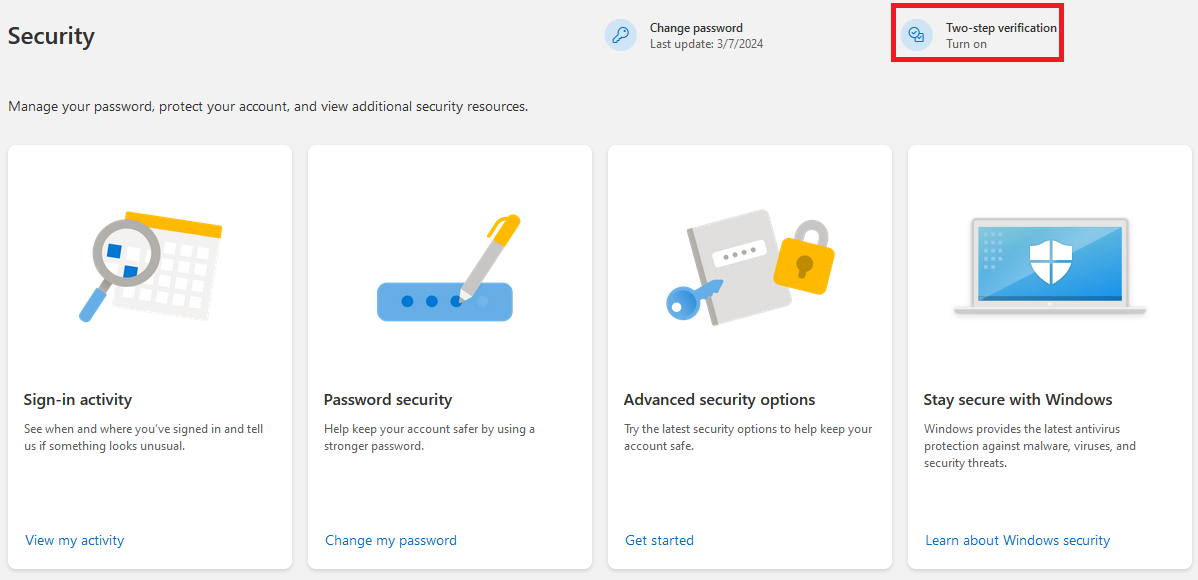Click the Security page title
1198x580 pixels.
[51, 36]
